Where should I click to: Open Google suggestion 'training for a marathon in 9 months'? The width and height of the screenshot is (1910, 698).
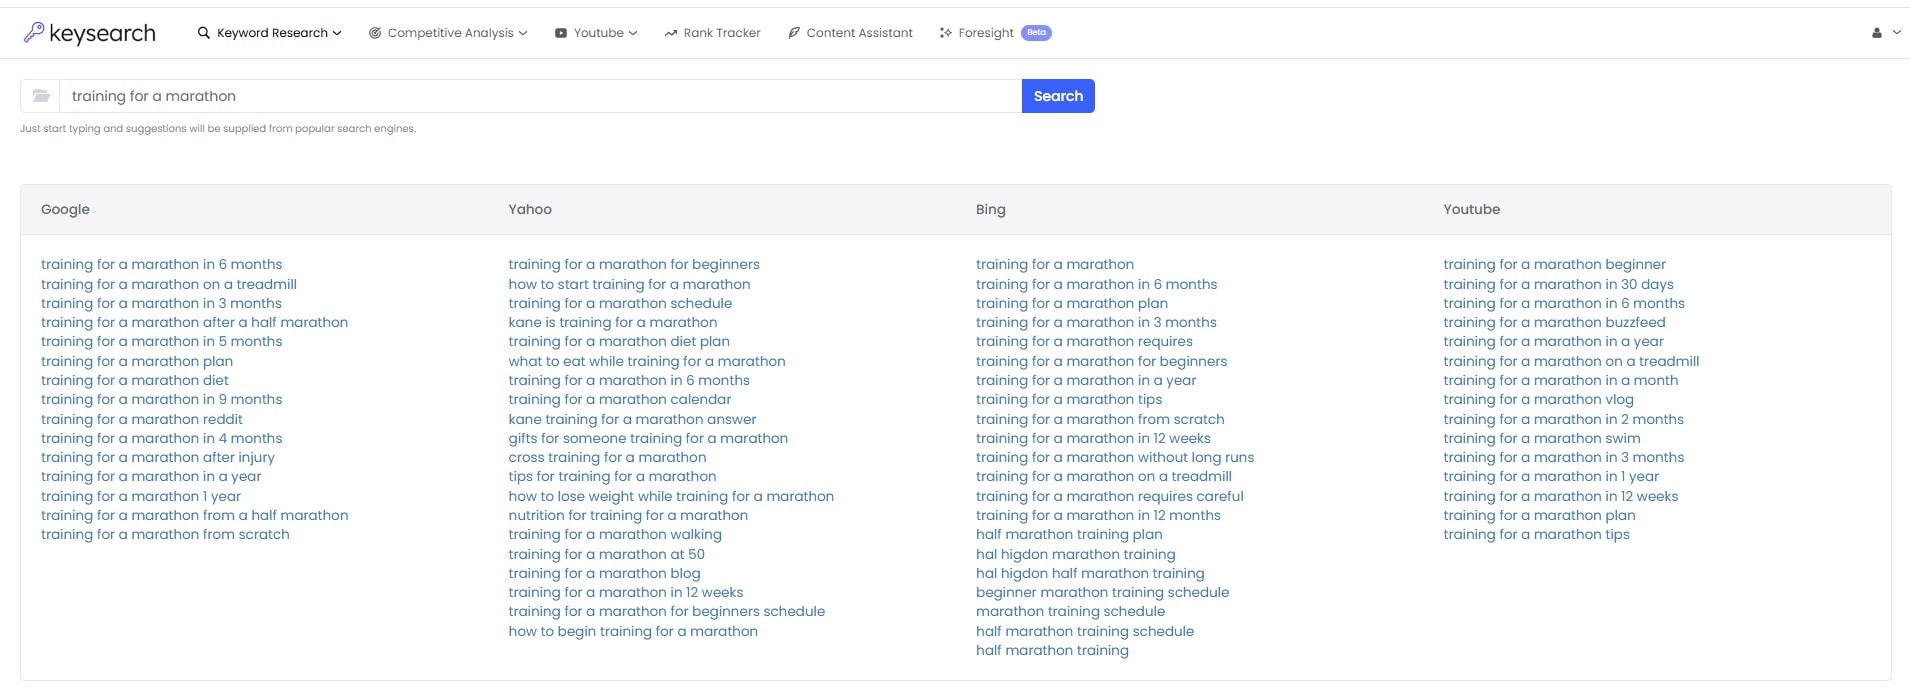point(162,399)
